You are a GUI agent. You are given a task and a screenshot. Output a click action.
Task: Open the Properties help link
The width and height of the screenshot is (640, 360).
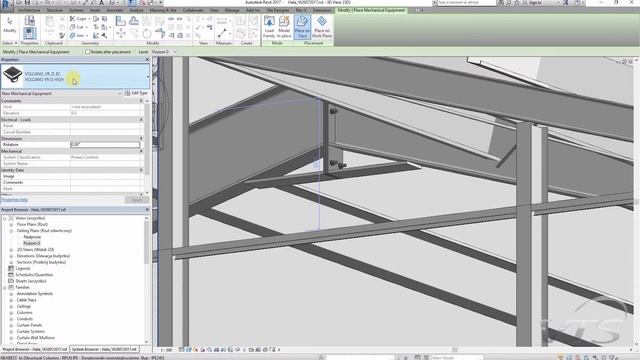click(x=14, y=200)
